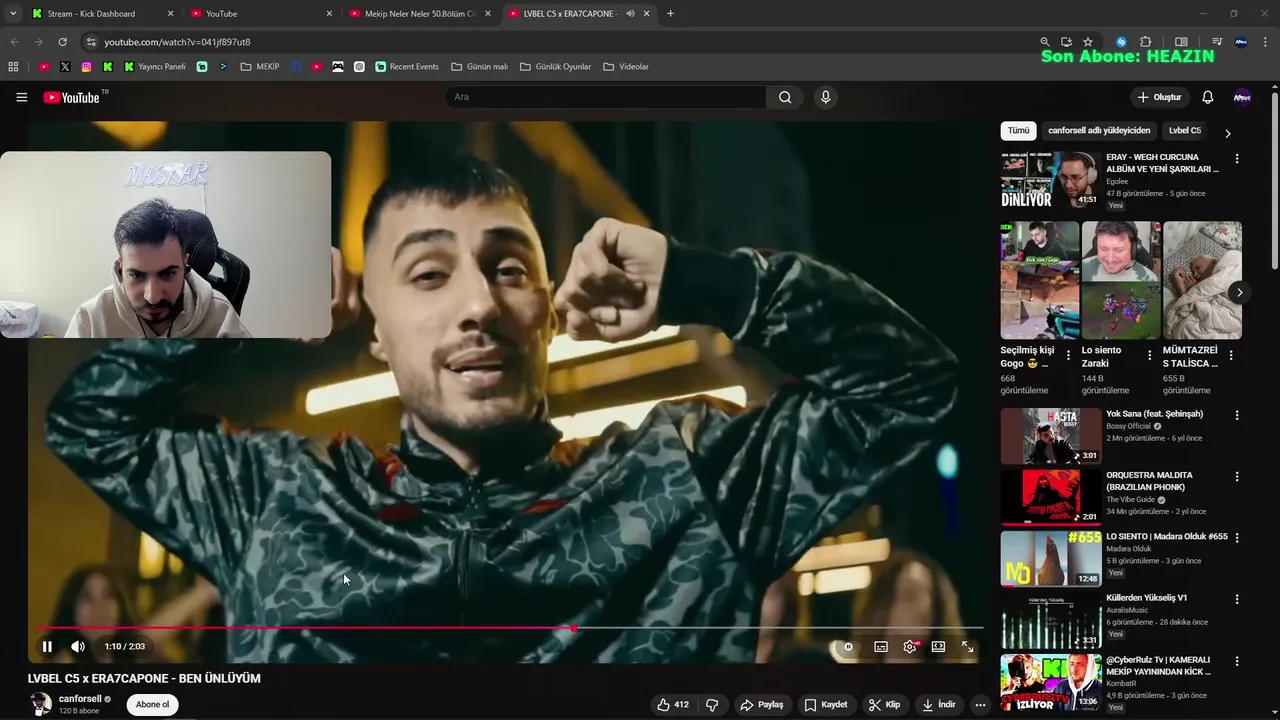Mute the video via speaker icon

78,647
